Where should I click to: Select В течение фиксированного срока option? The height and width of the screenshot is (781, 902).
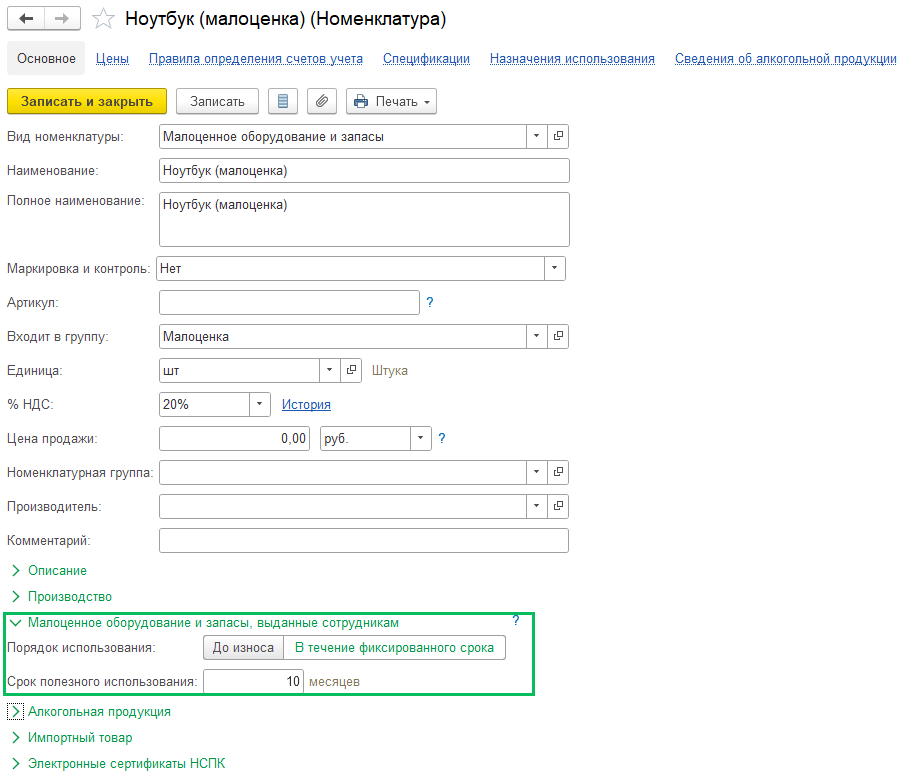click(394, 648)
